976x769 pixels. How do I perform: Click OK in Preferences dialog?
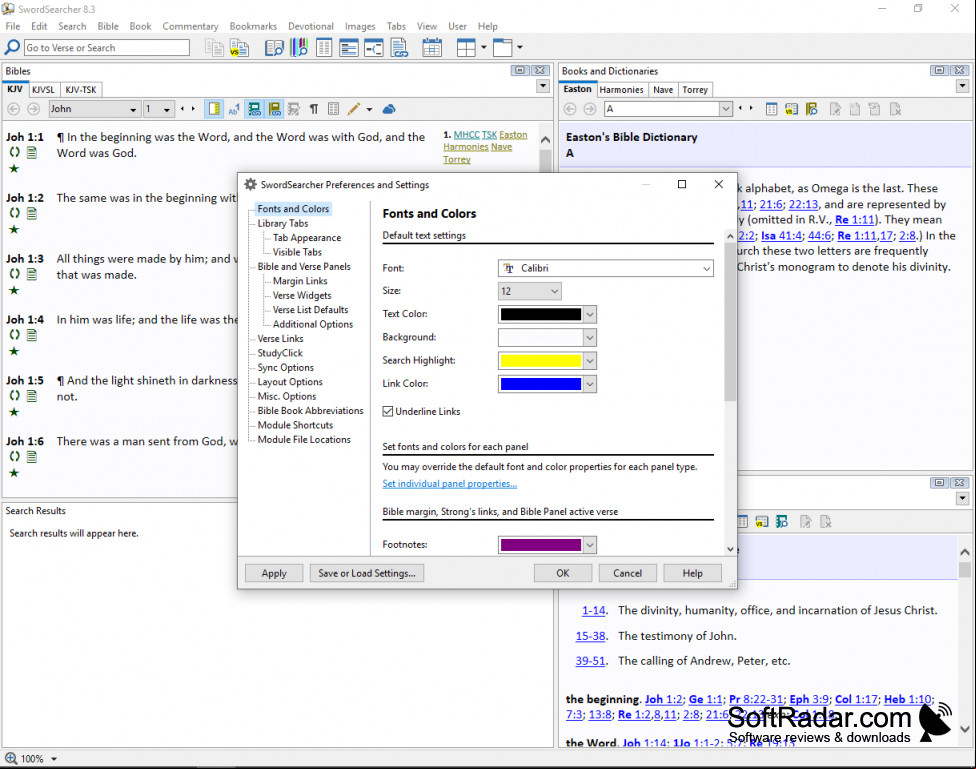coord(563,573)
